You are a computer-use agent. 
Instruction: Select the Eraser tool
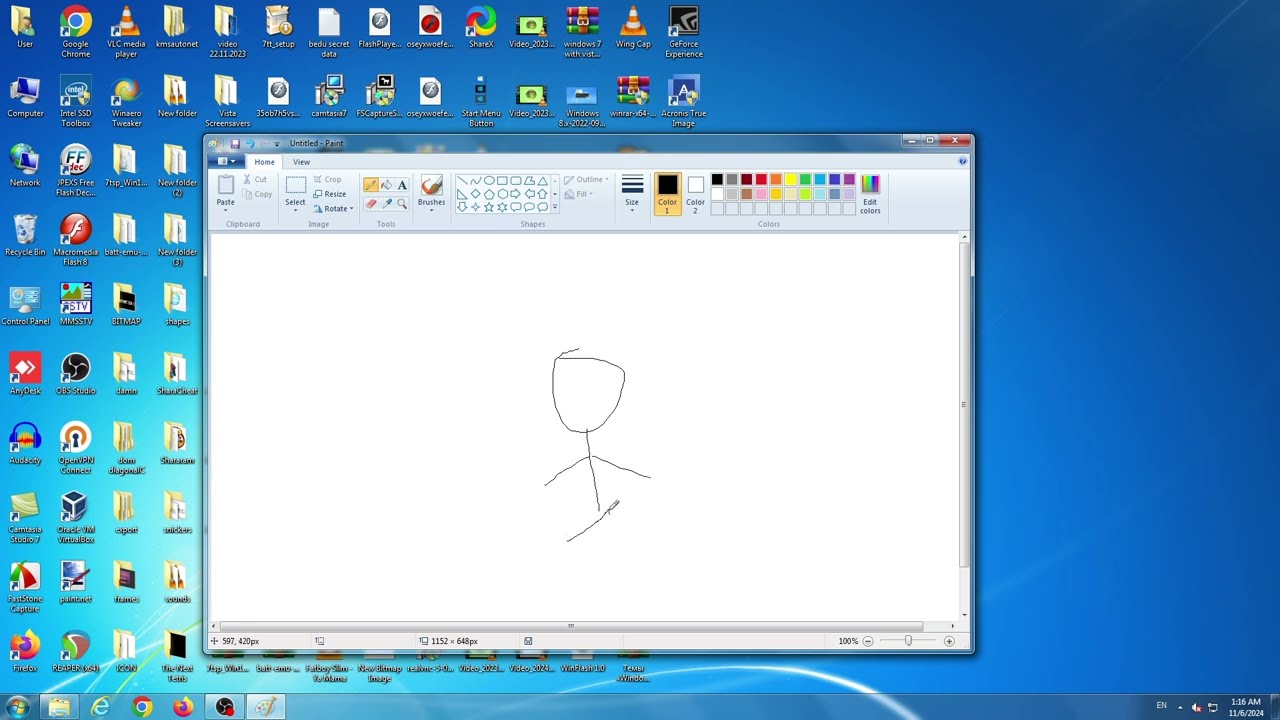pyautogui.click(x=371, y=203)
